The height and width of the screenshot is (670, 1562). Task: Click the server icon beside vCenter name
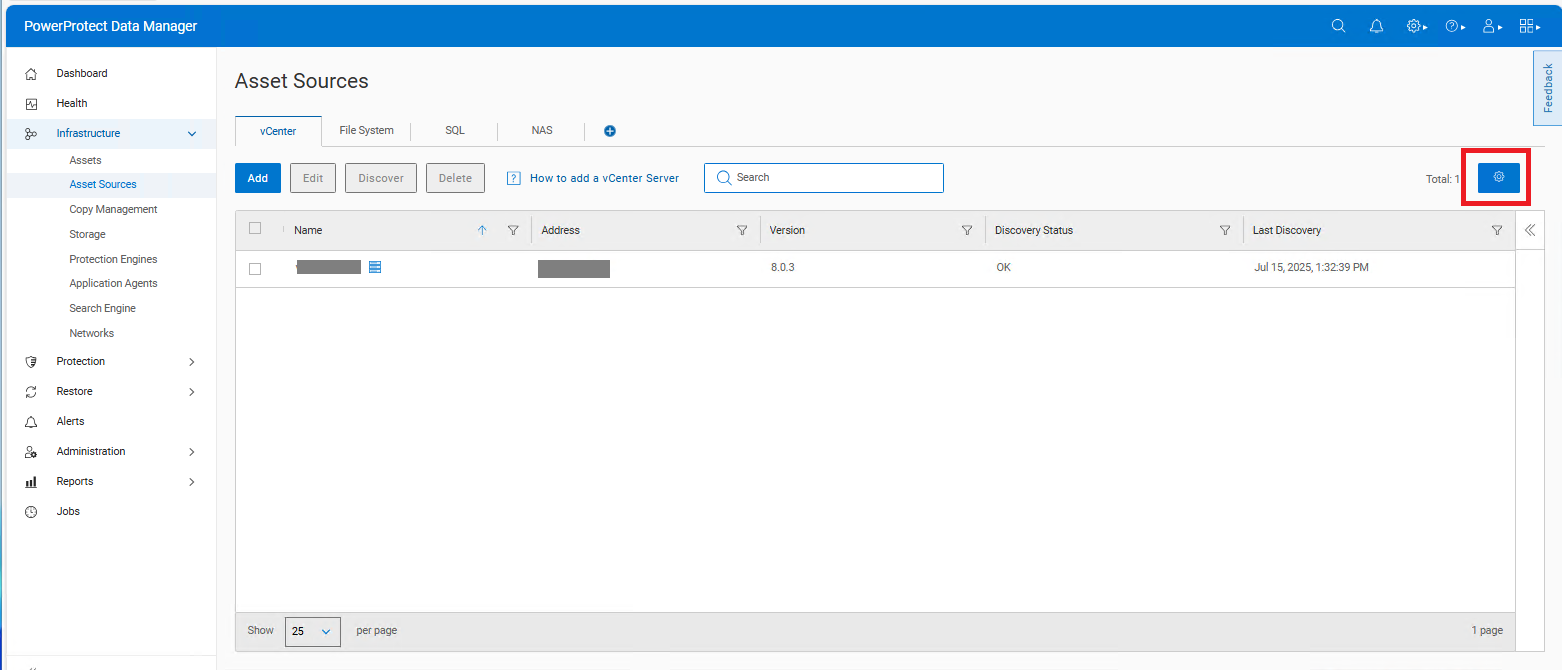pos(375,267)
